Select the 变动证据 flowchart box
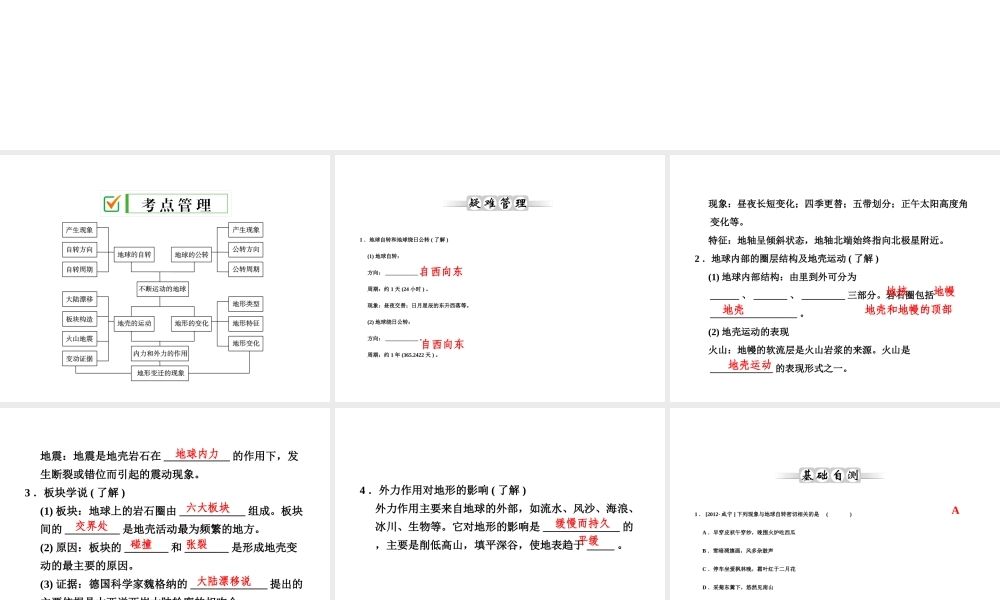Screen dimensions: 1000x600 click(x=80, y=358)
